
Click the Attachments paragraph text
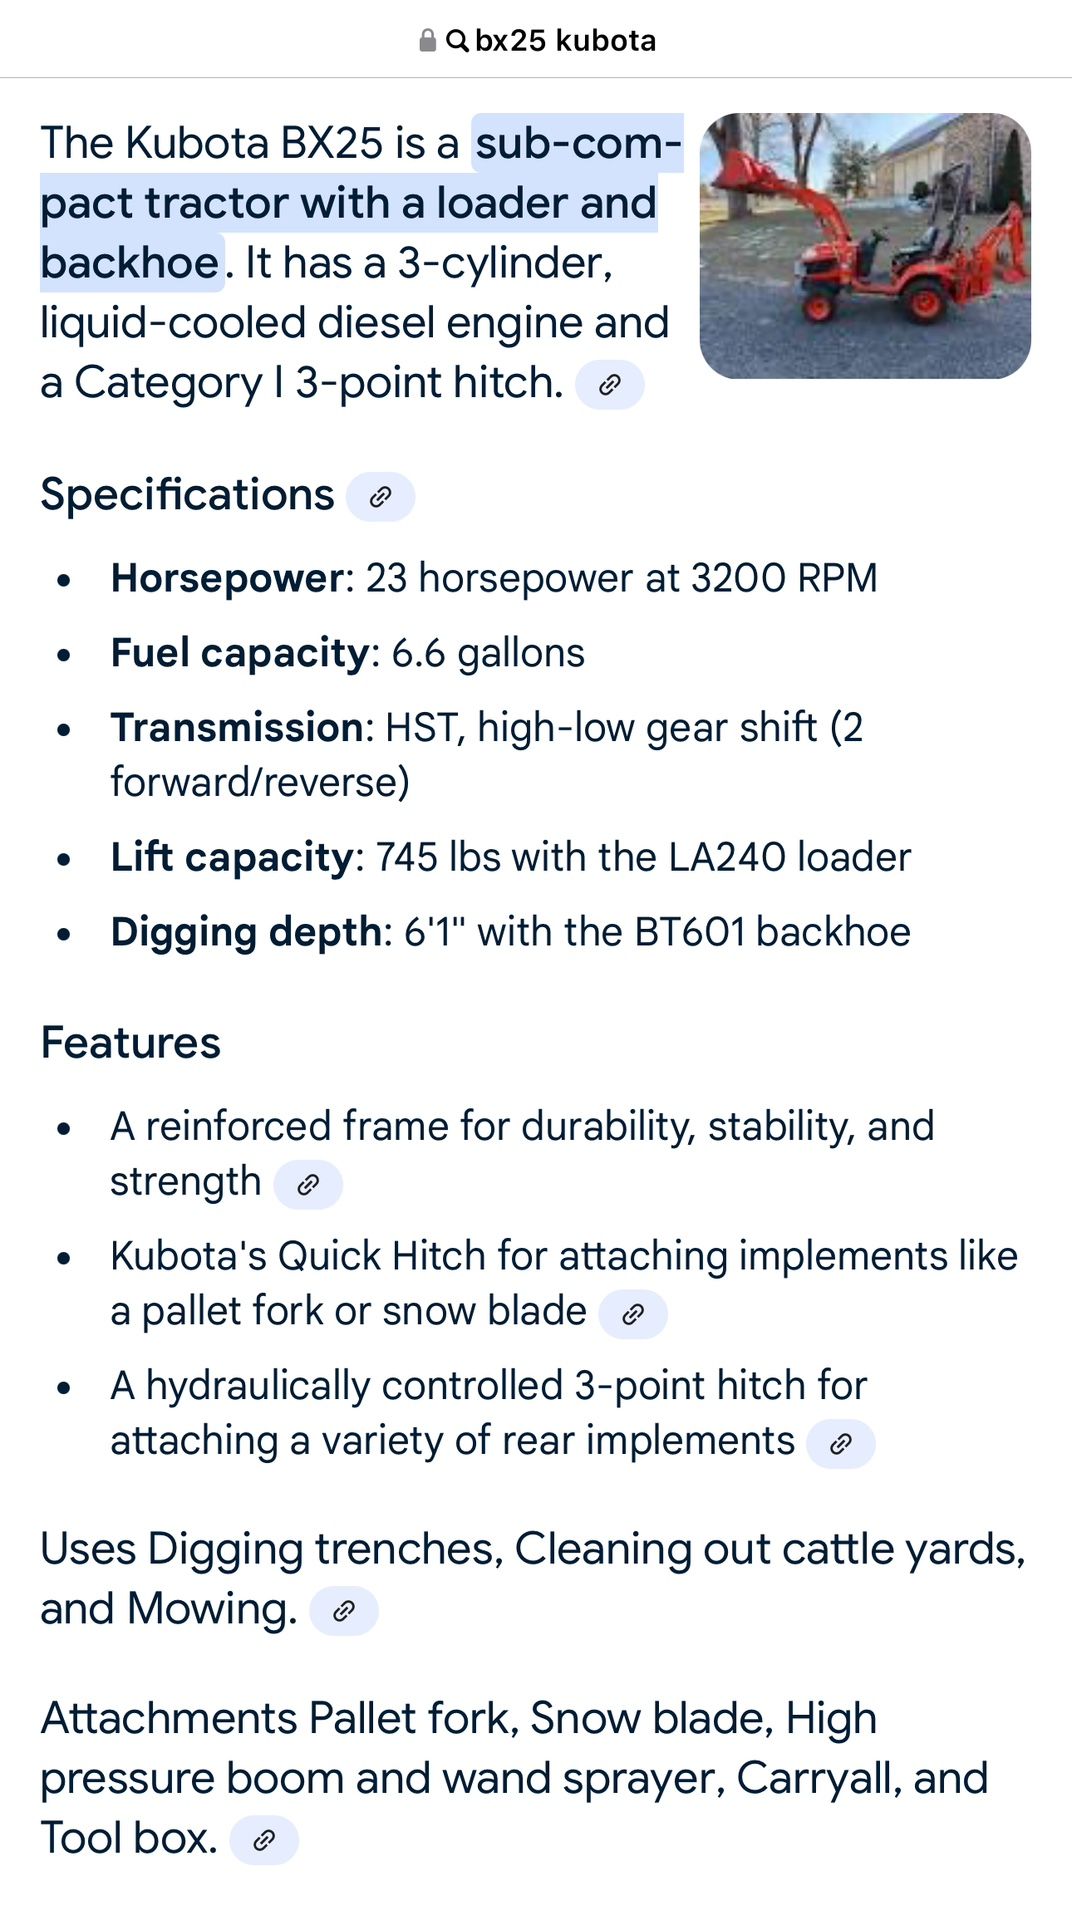(x=514, y=1778)
